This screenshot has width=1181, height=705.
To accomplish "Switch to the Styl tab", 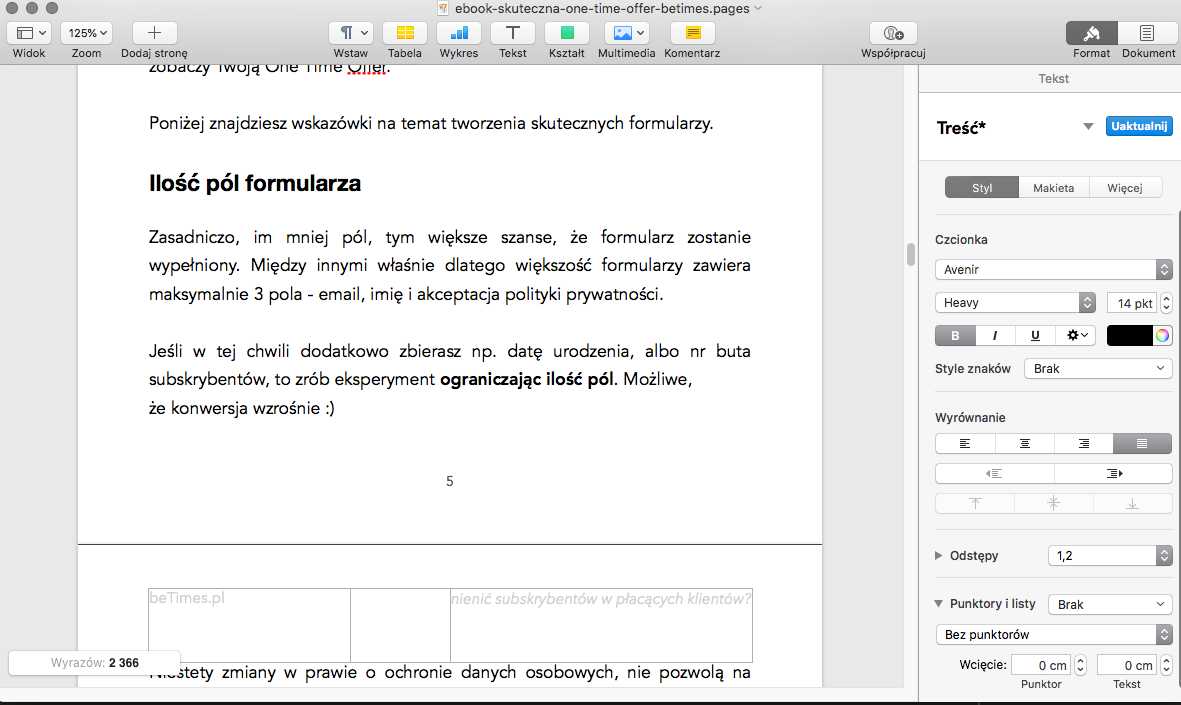I will pyautogui.click(x=981, y=188).
